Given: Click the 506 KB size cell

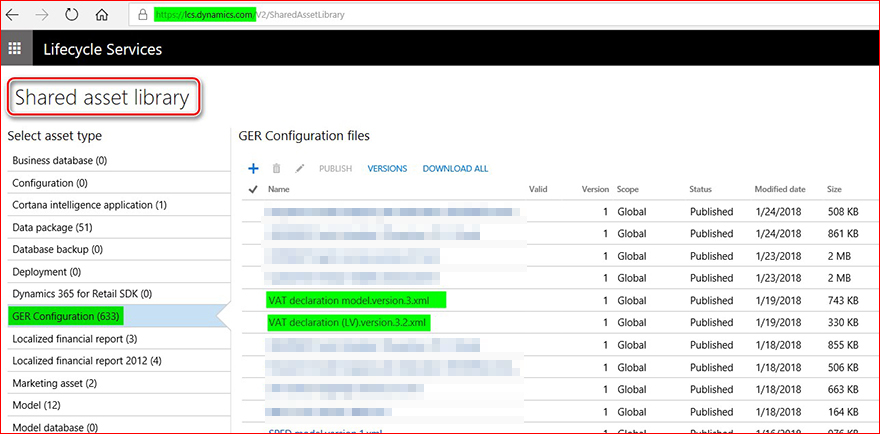Looking at the screenshot, I should coord(843,367).
